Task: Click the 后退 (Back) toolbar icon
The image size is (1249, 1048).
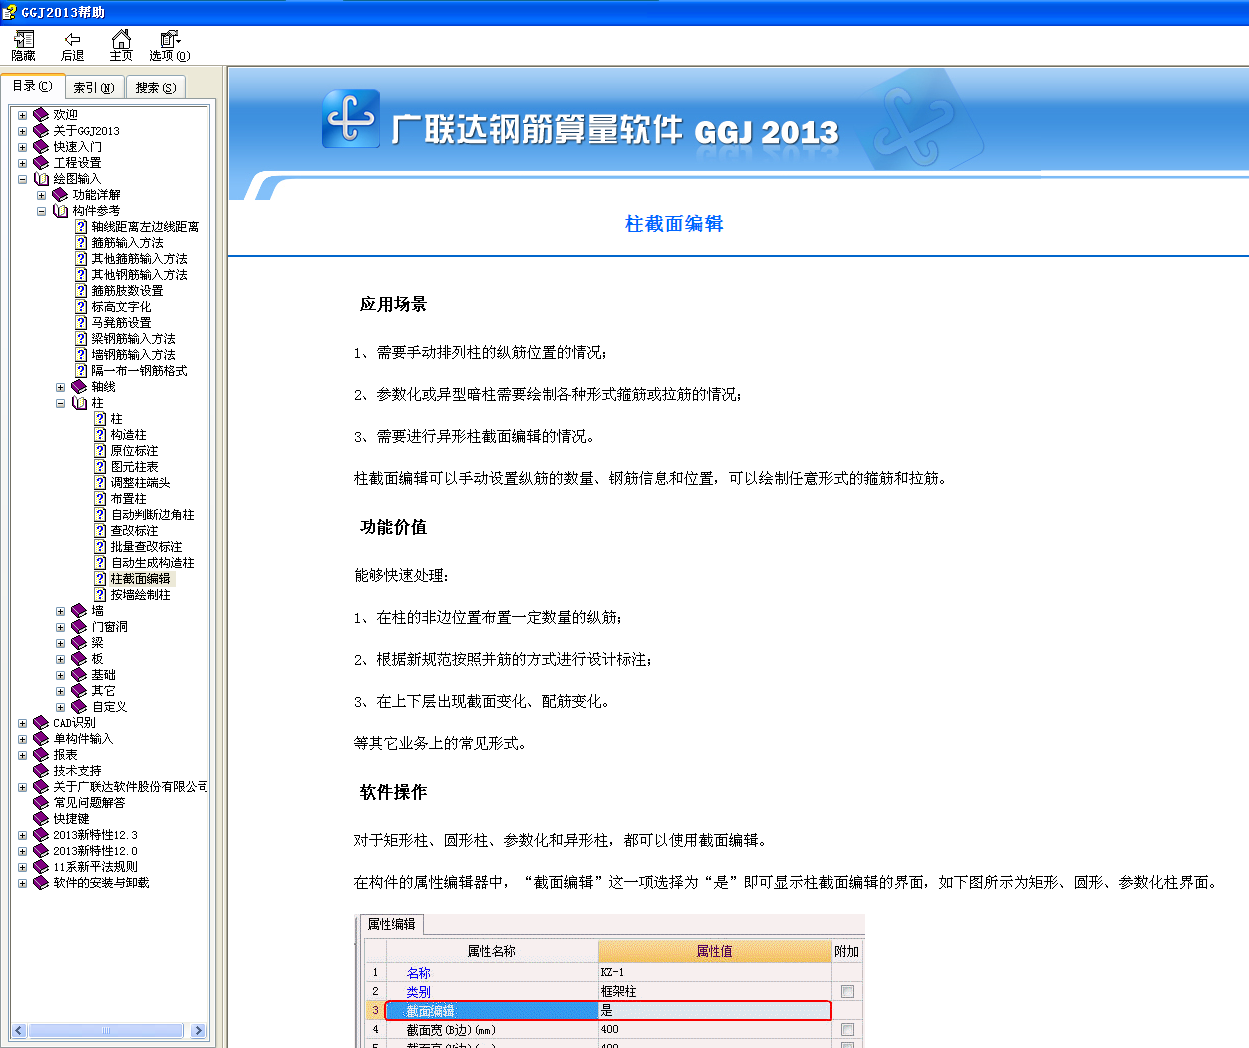Action: tap(72, 46)
